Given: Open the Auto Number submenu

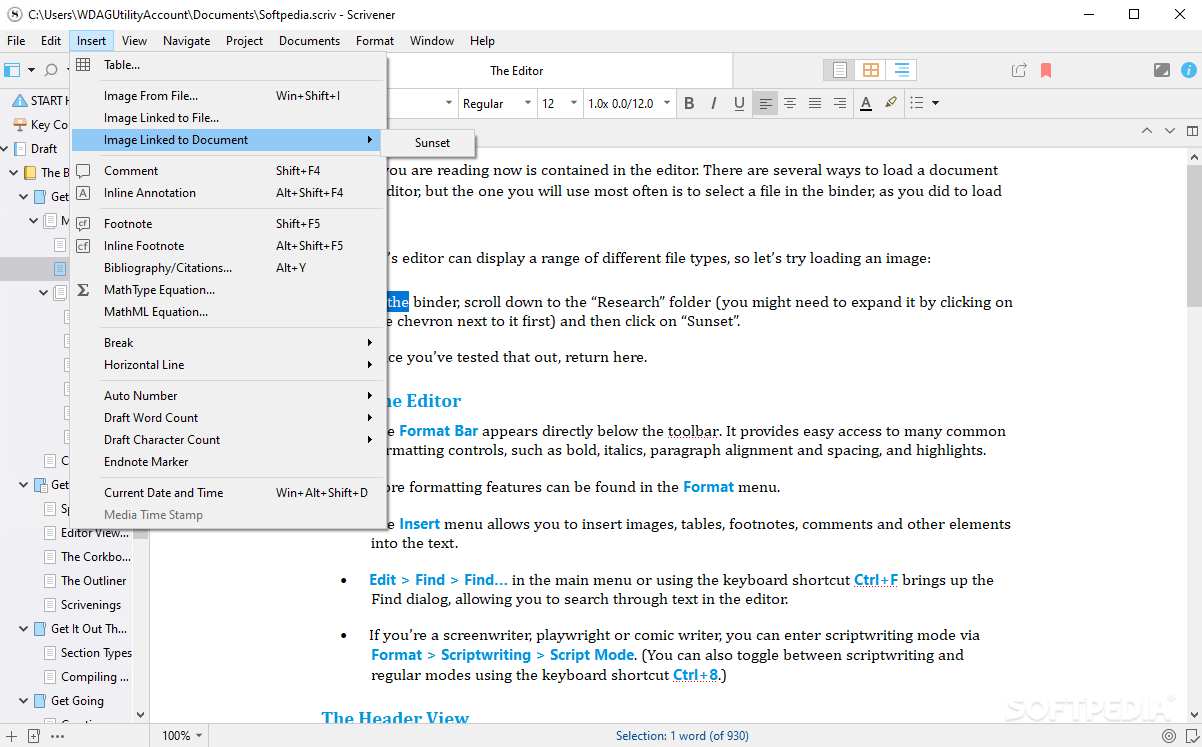Looking at the screenshot, I should click(x=229, y=396).
